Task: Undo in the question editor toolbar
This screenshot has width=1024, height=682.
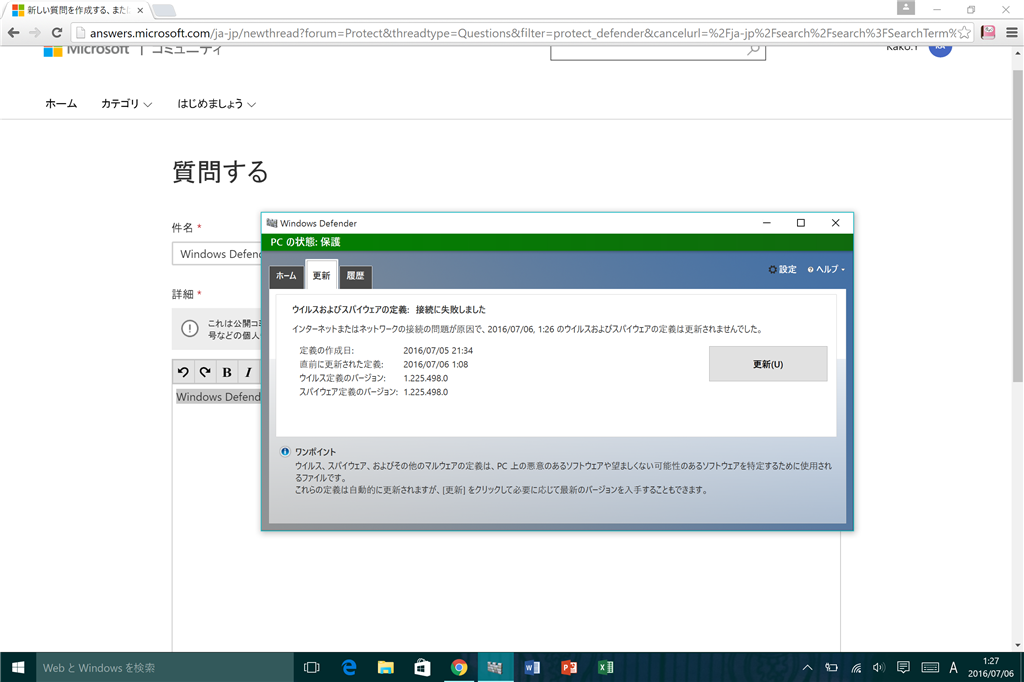Action: coord(184,372)
